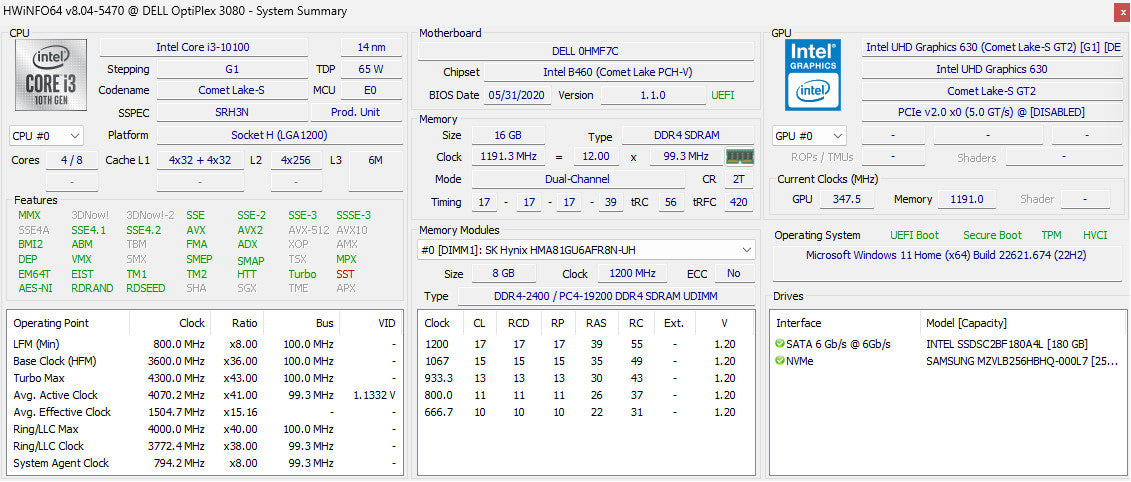Image resolution: width=1131 pixels, height=482 pixels.
Task: Click the red SST feature flag
Action: pyautogui.click(x=345, y=274)
